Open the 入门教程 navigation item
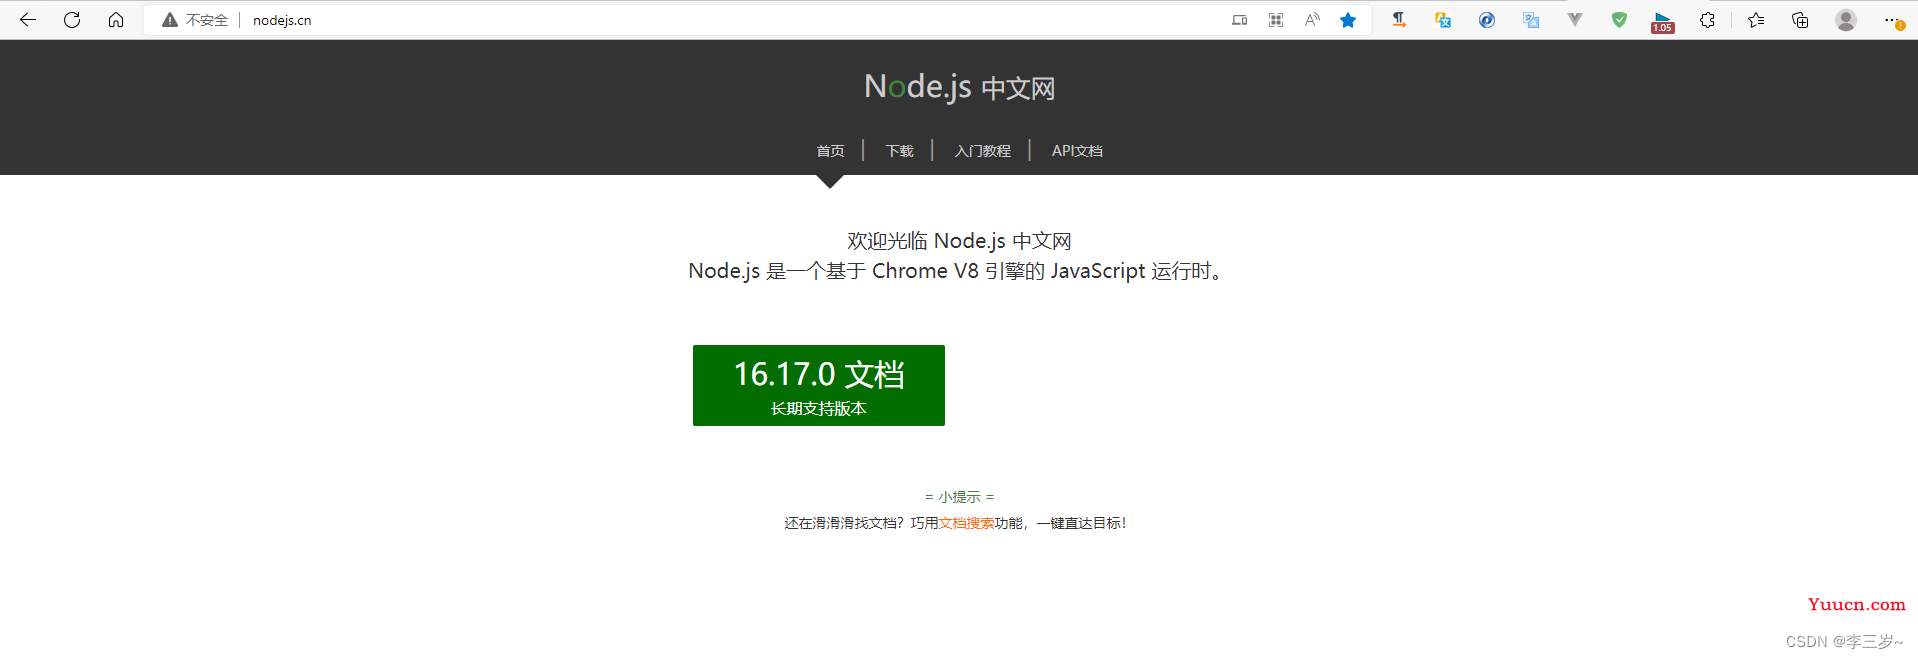1918x659 pixels. pyautogui.click(x=982, y=151)
